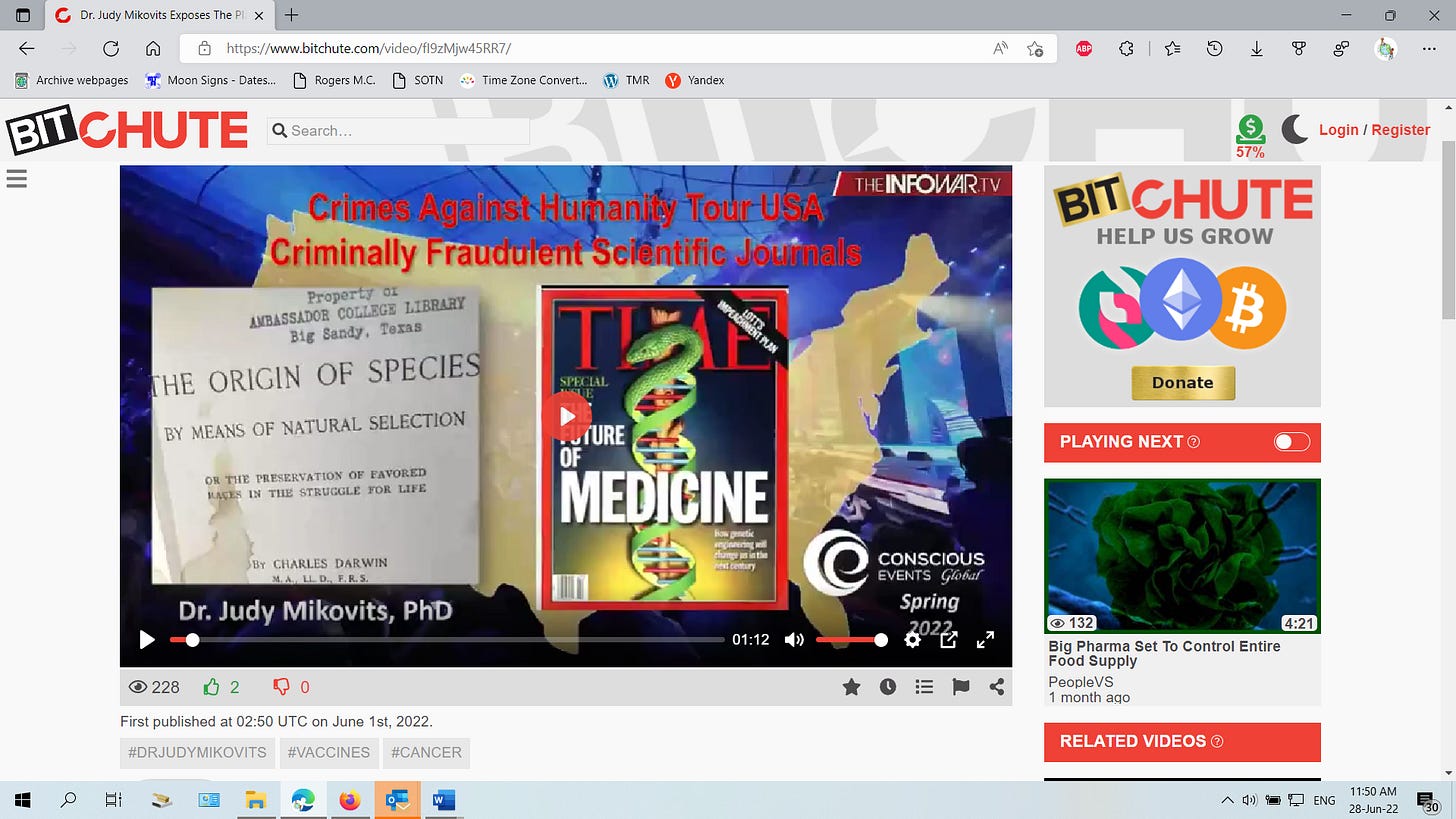Image resolution: width=1456 pixels, height=819 pixels.
Task: Open the Yandex bookmark
Action: [695, 80]
